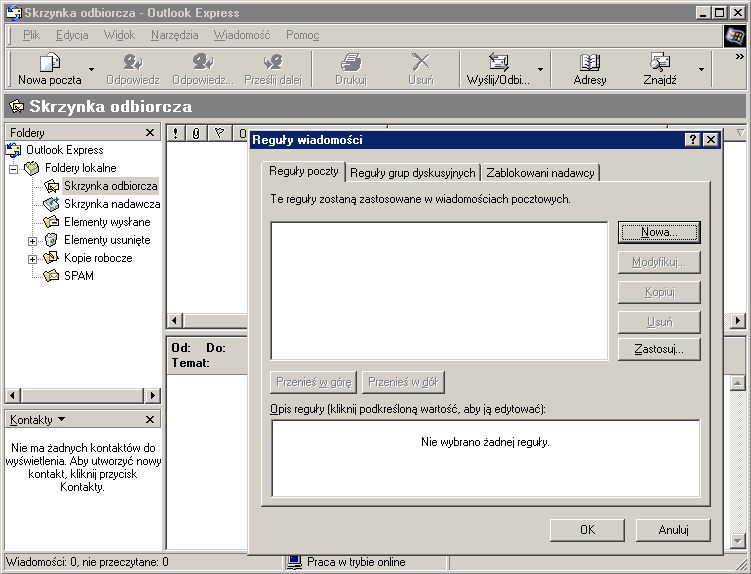Click the Zastosuj... button

(659, 349)
